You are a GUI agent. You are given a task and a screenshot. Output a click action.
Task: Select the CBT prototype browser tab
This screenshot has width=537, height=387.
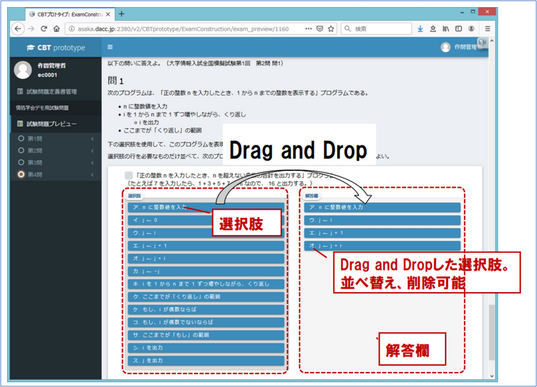tap(69, 14)
